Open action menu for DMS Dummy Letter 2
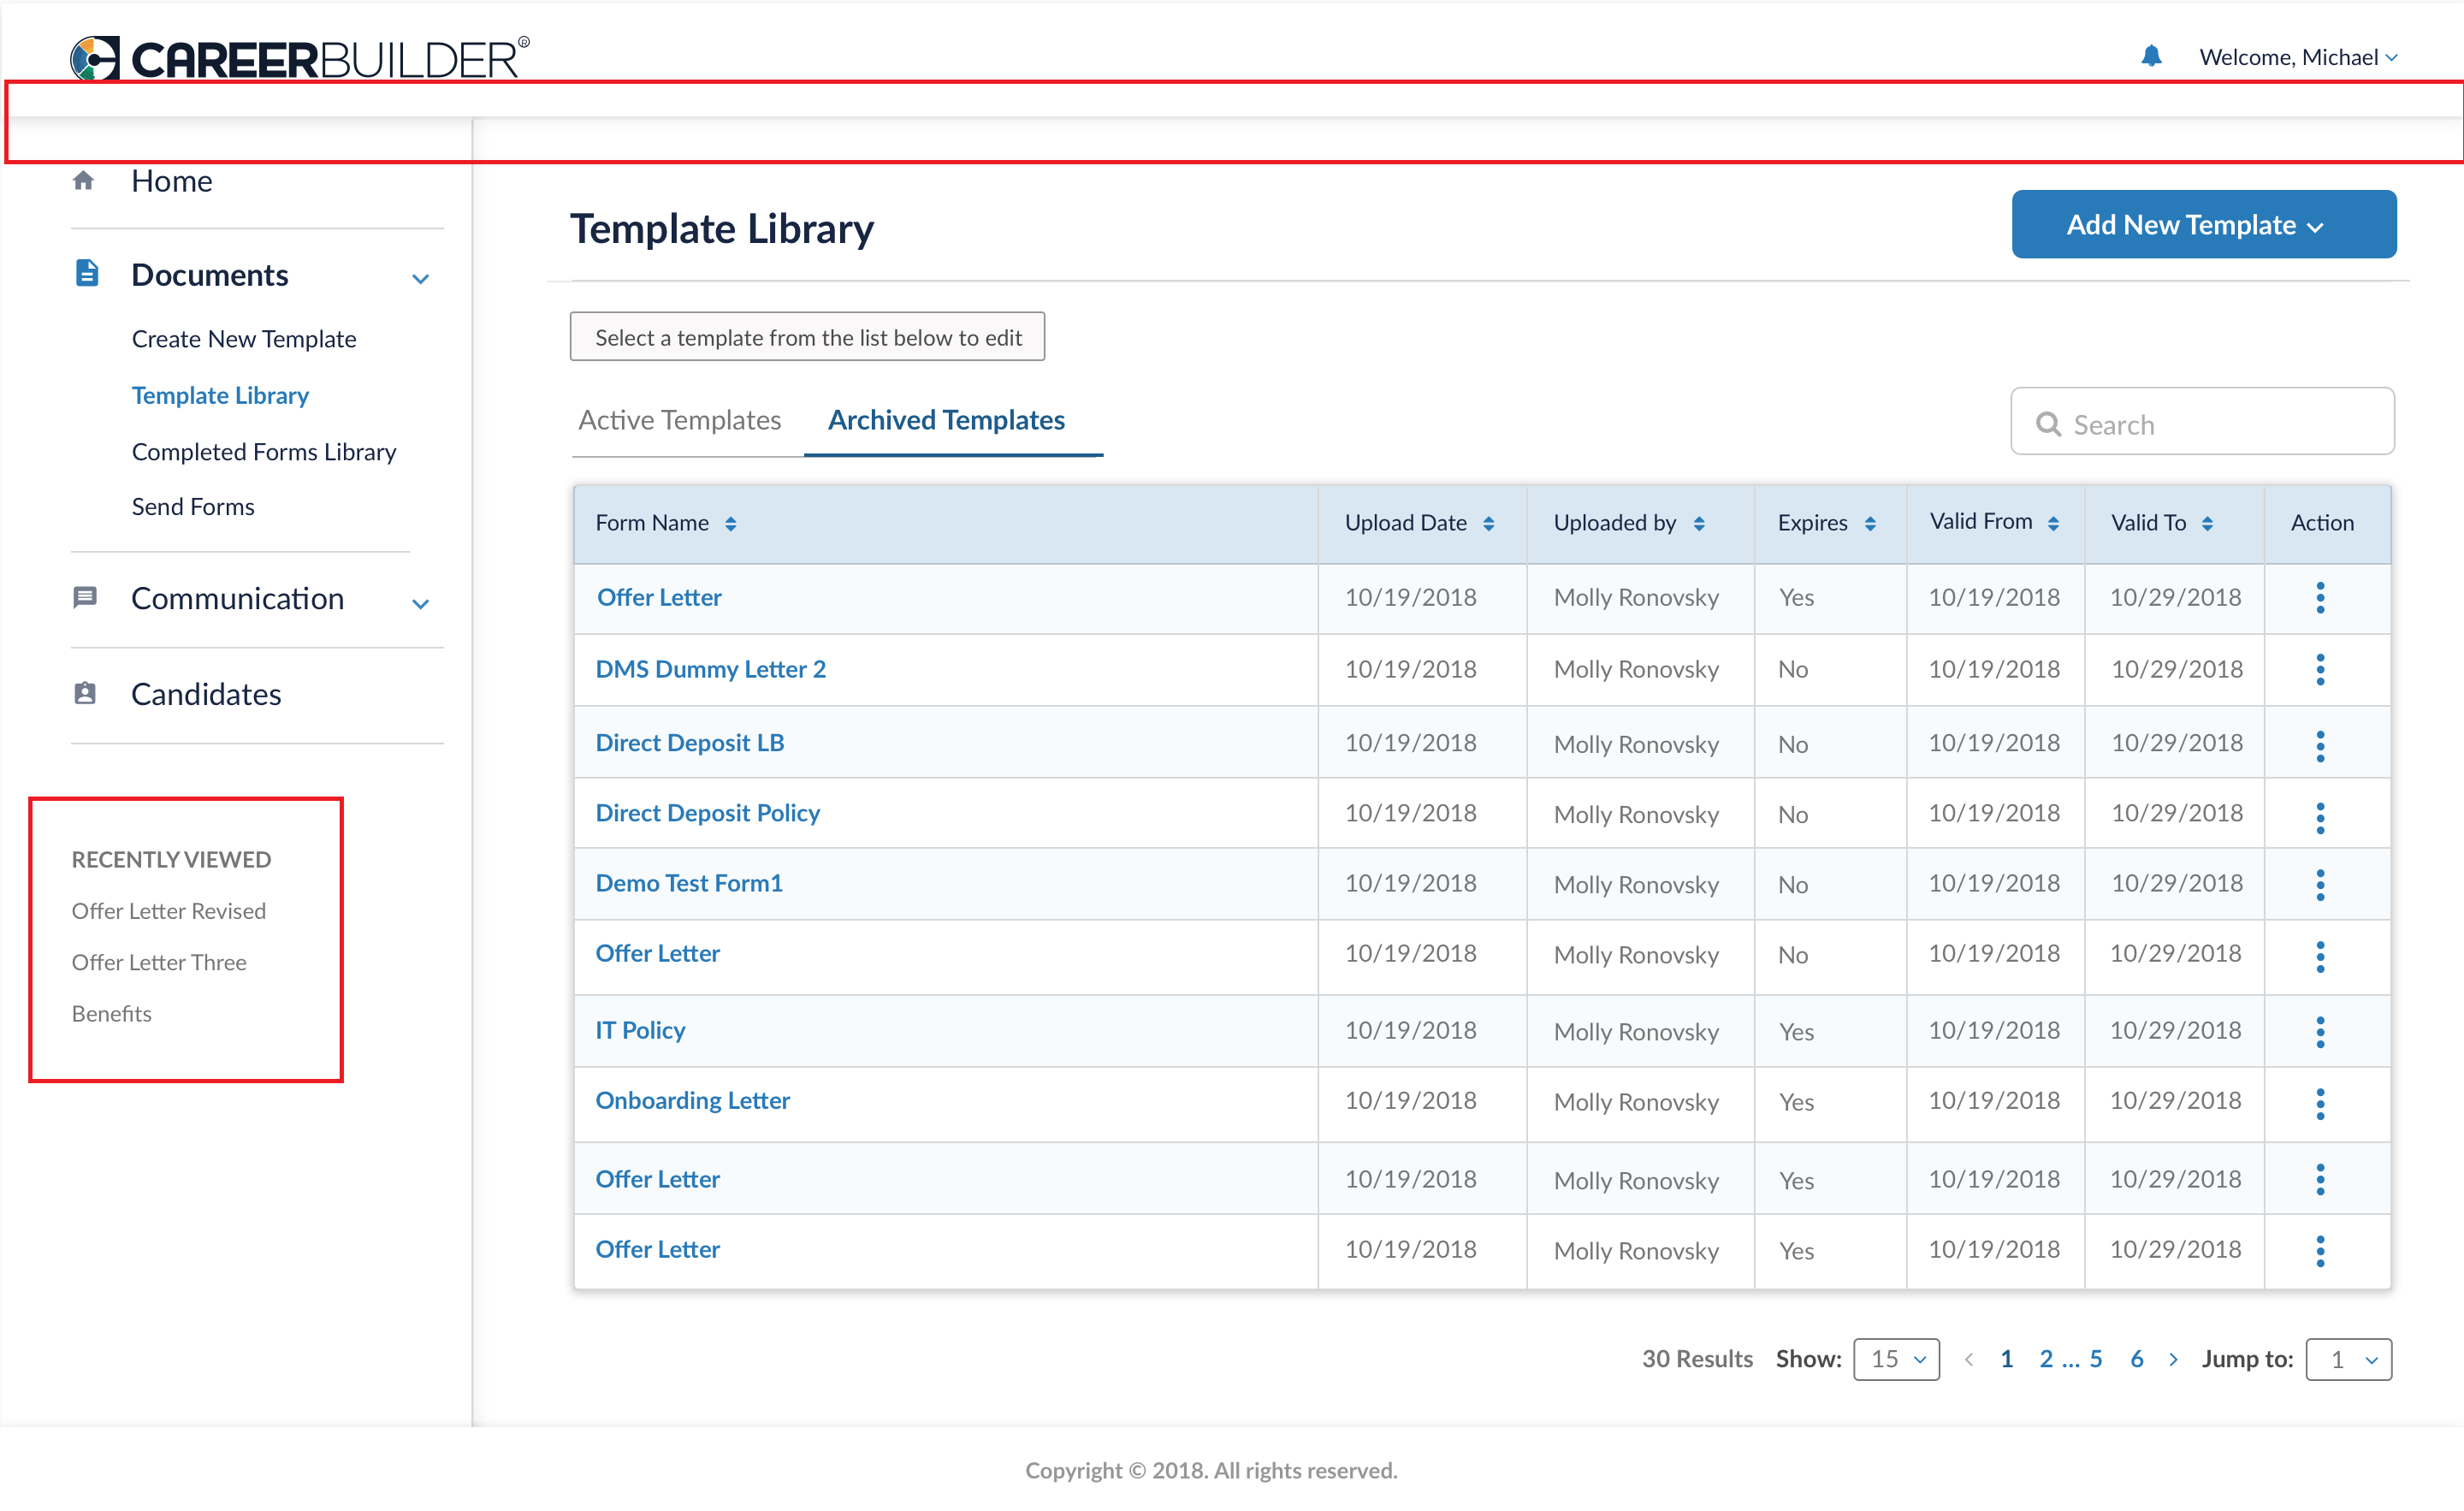 (2320, 669)
